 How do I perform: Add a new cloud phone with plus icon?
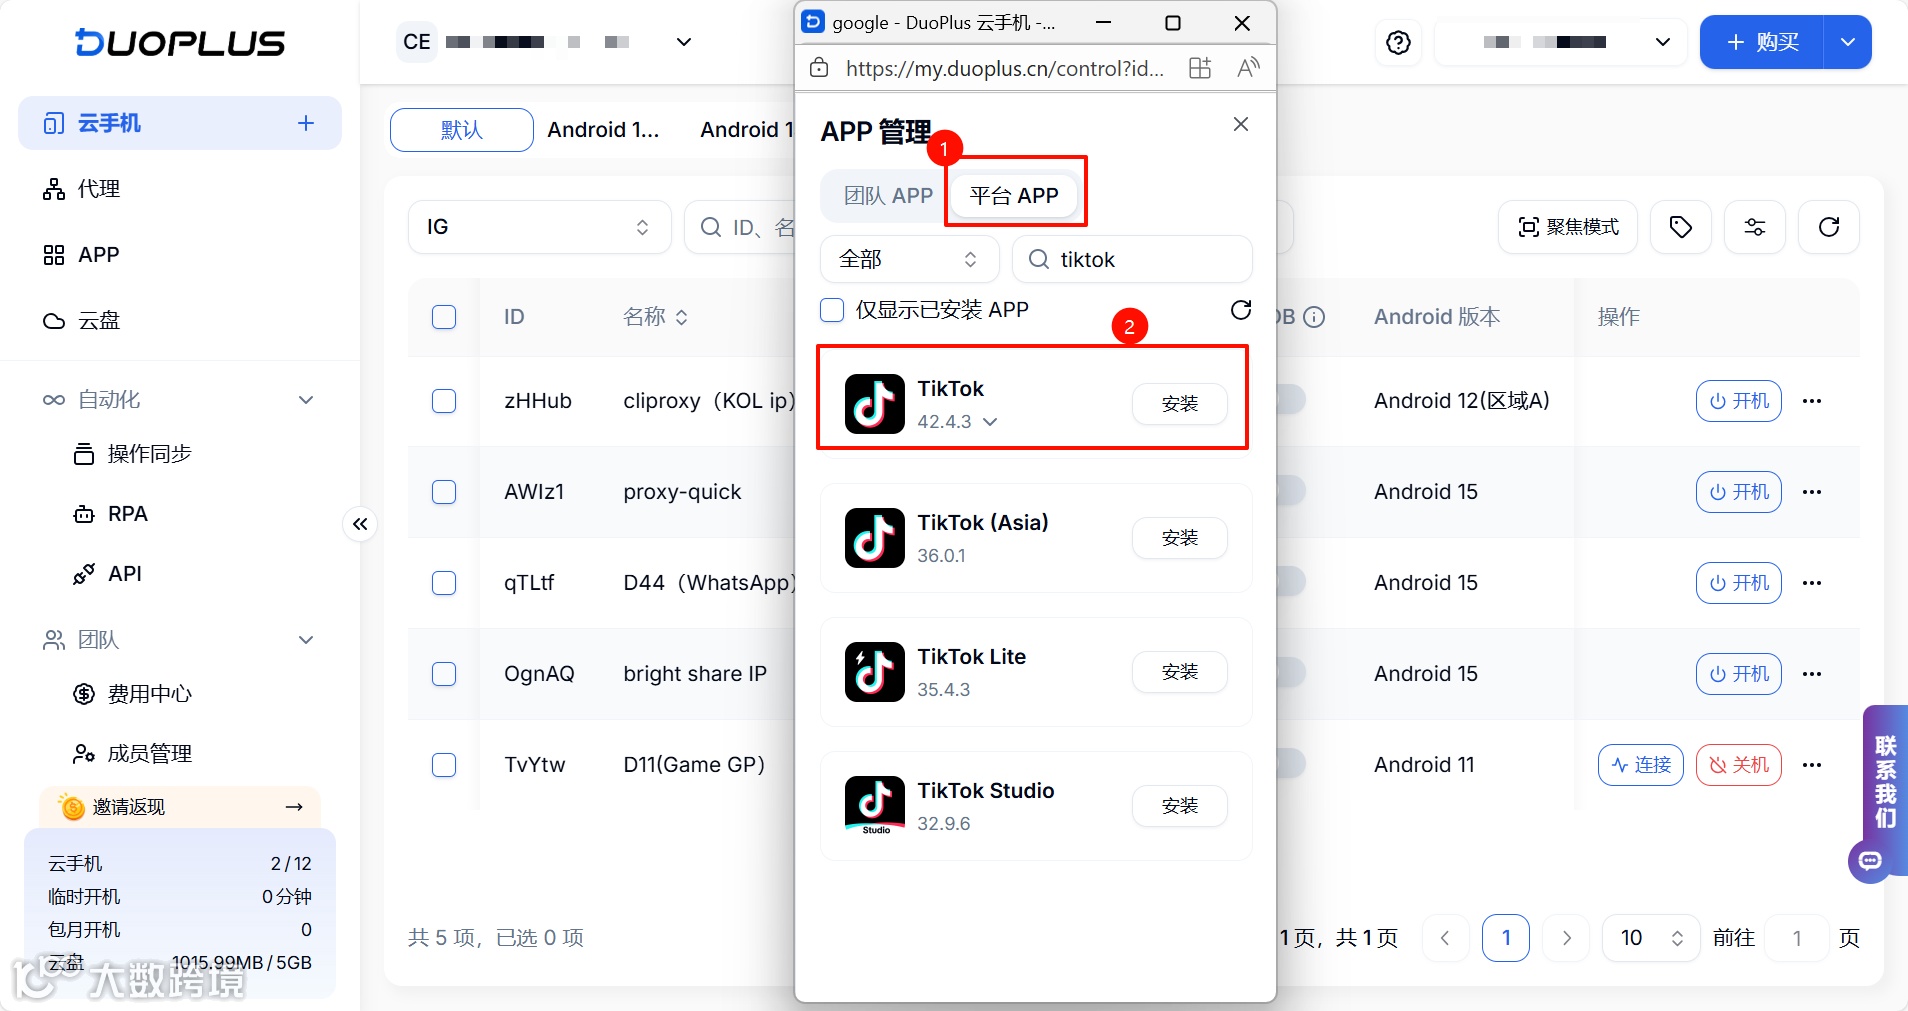306,123
